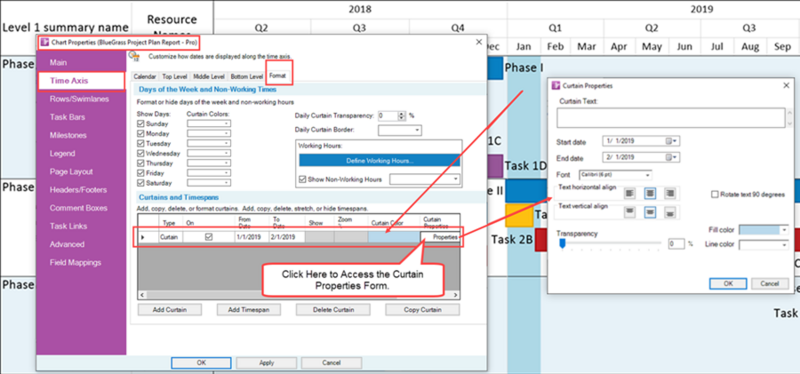Align curtain text horizontally center
This screenshot has width=800, height=374.
649,193
